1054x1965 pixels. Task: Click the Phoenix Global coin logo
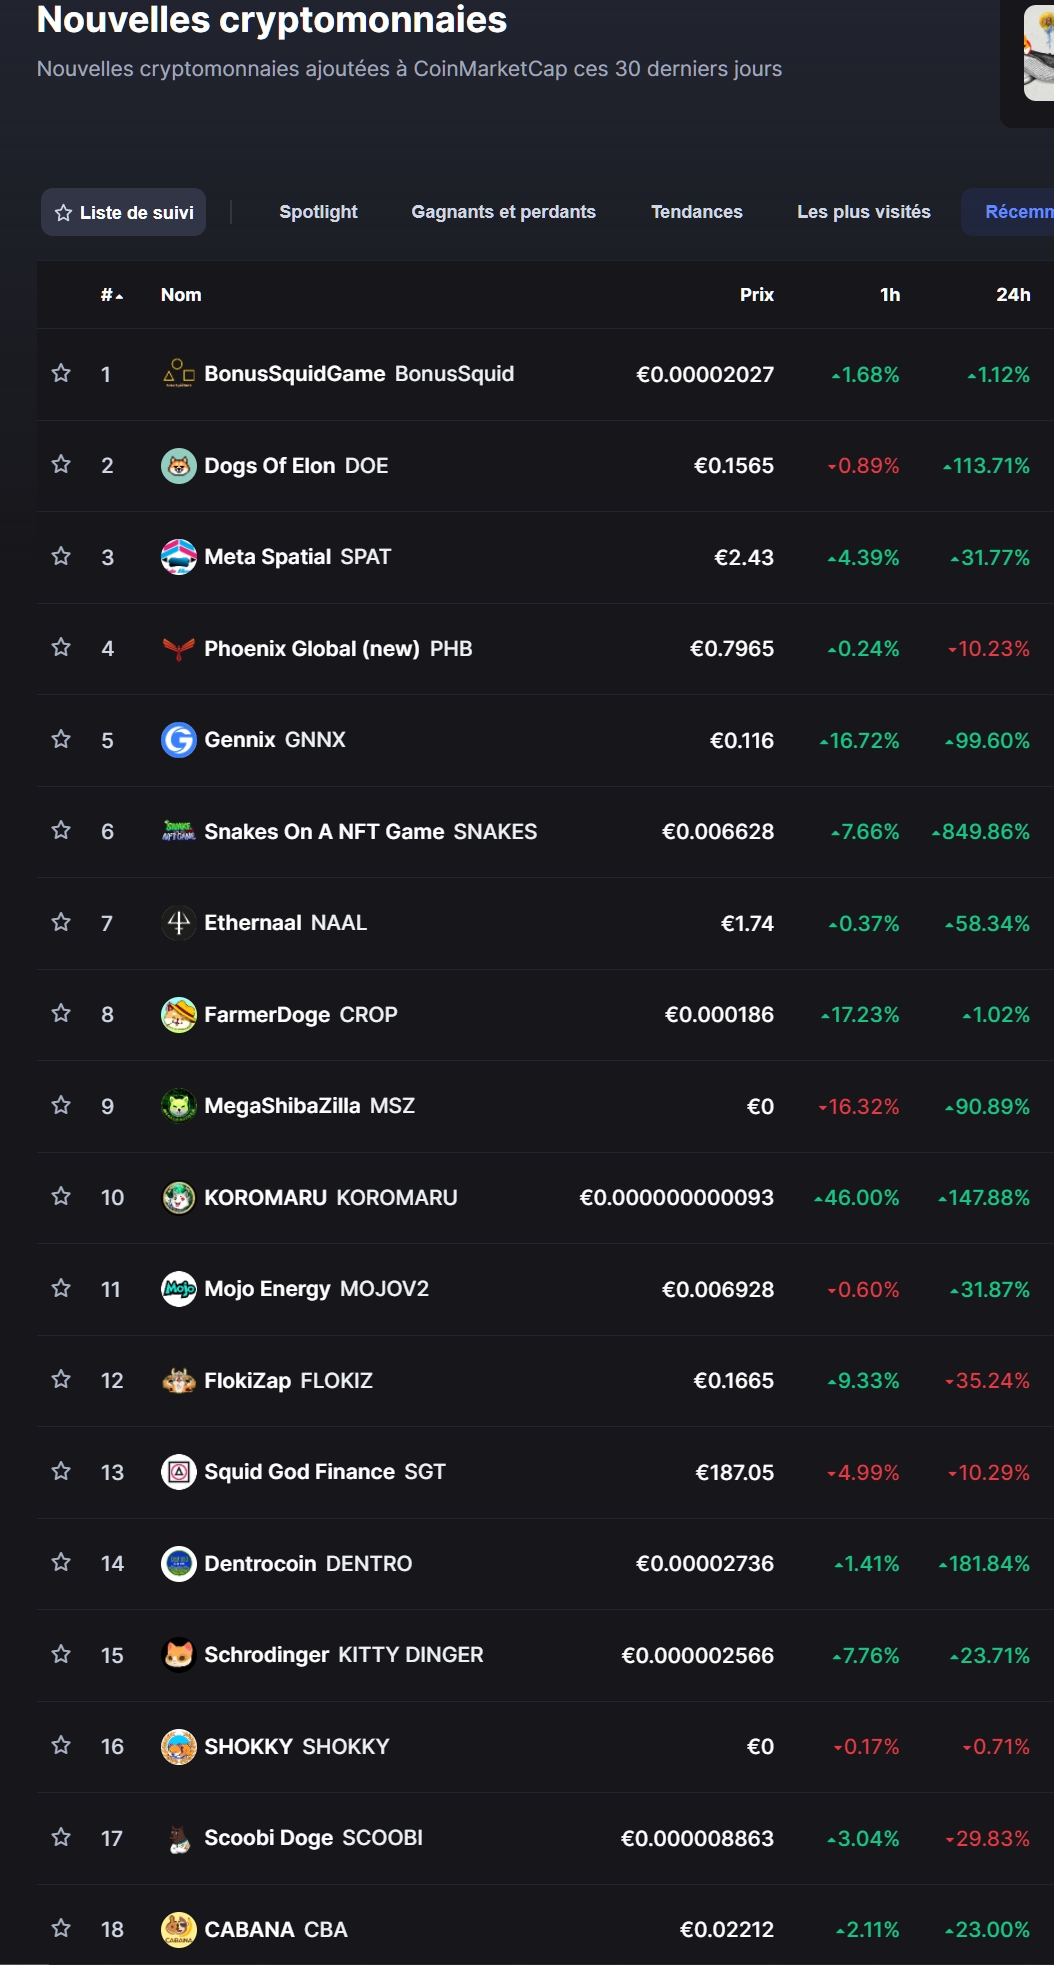pos(179,649)
